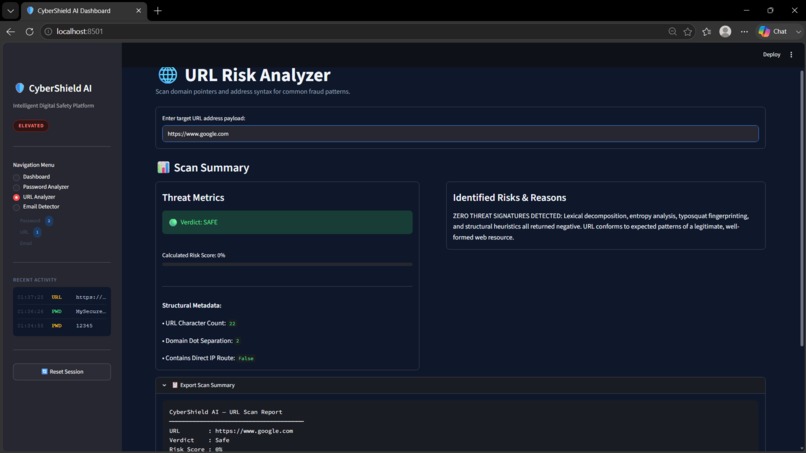
Task: Click the URL entry in recent activity
Action: click(62, 297)
